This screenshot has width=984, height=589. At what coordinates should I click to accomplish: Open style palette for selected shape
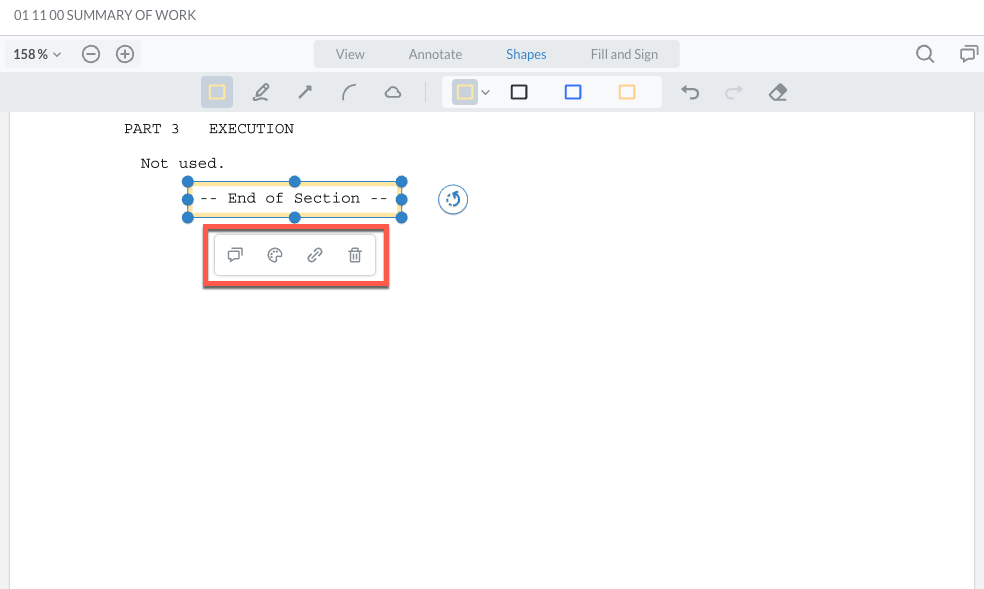[x=275, y=255]
